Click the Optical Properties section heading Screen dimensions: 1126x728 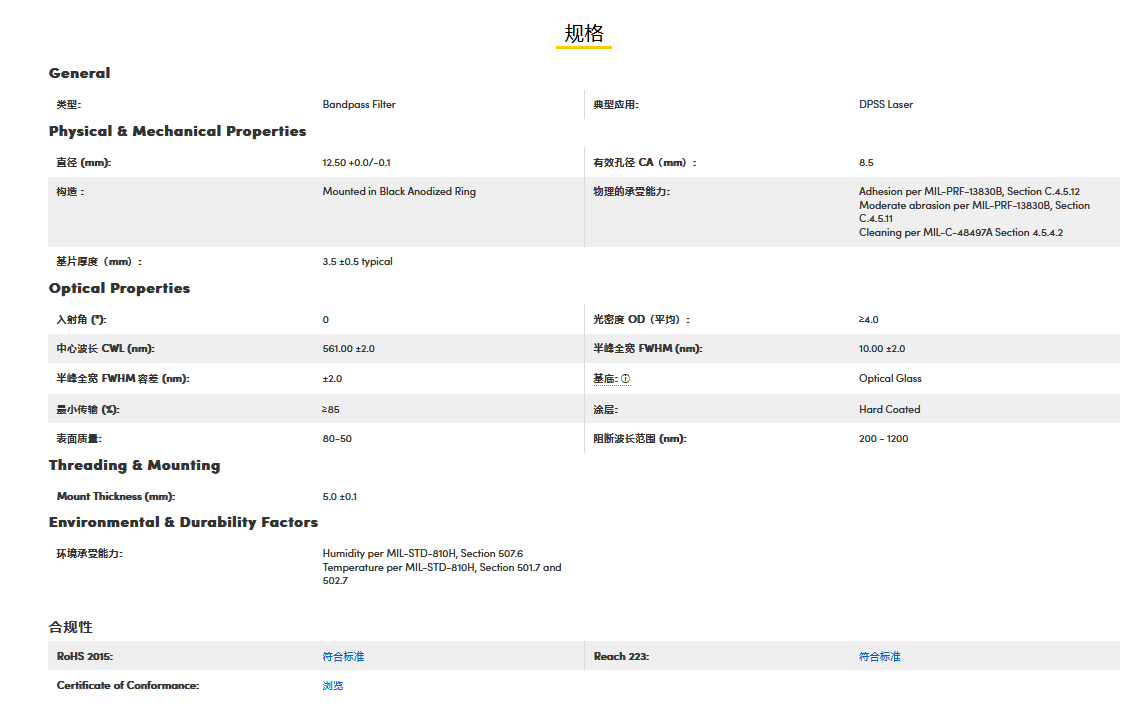click(119, 288)
